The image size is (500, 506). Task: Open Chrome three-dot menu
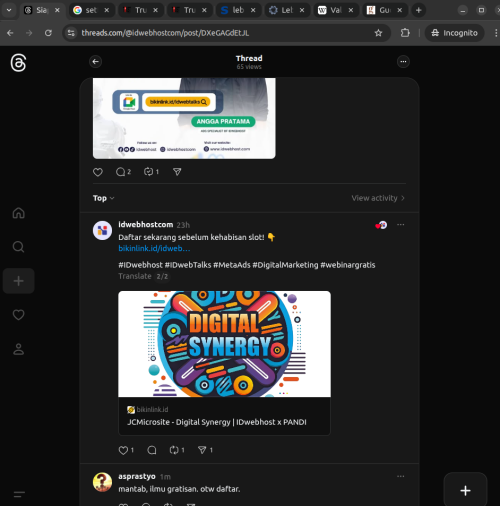[x=496, y=33]
